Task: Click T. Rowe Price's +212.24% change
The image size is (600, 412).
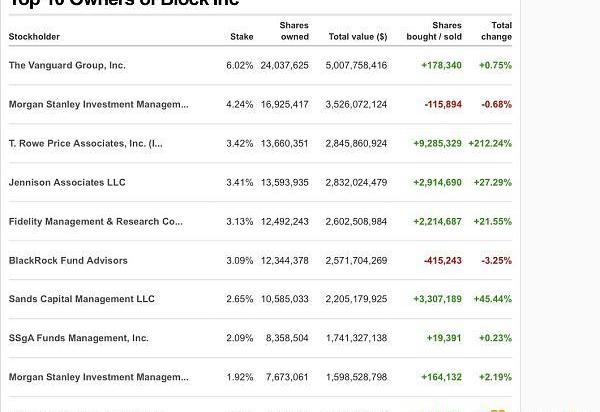Action: tap(489, 143)
